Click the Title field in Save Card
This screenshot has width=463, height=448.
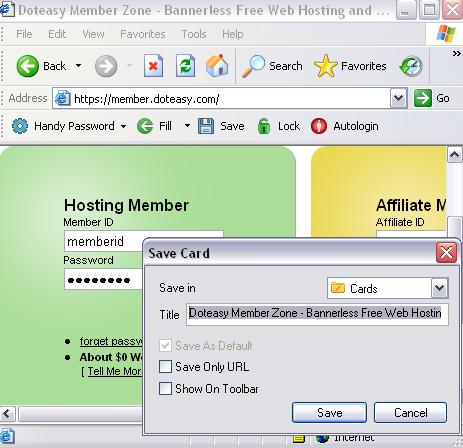317,314
